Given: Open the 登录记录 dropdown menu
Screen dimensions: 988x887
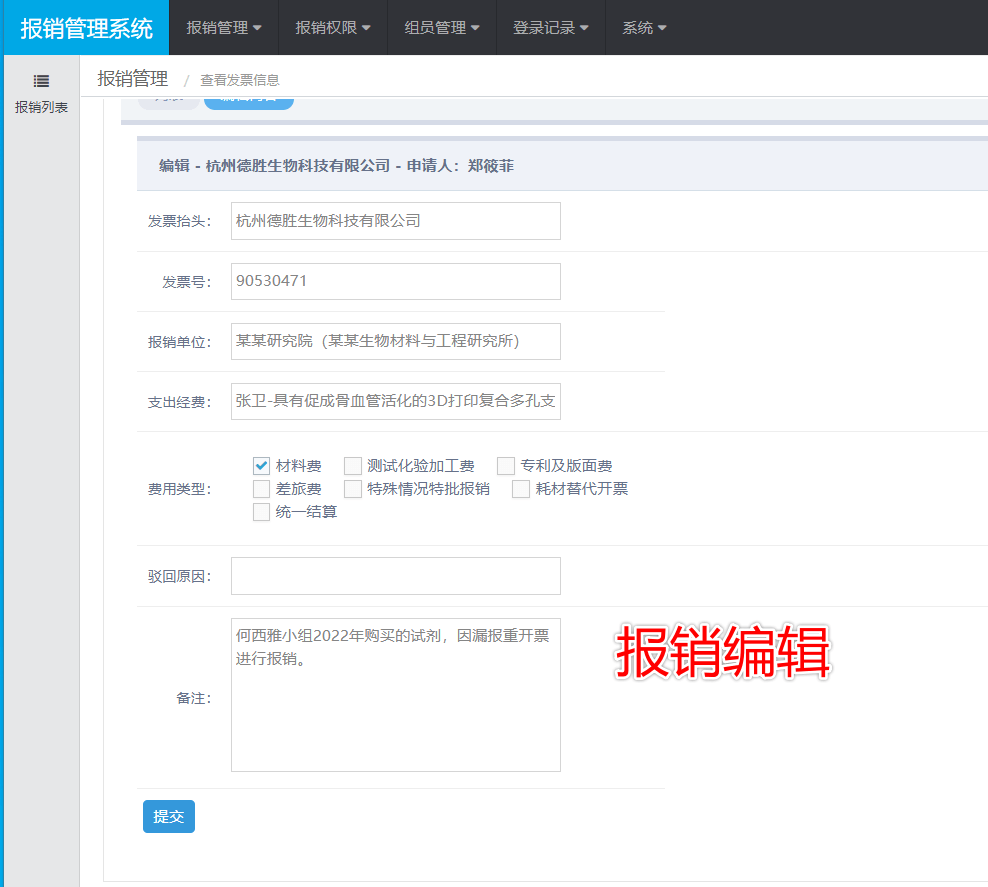Looking at the screenshot, I should (x=551, y=28).
